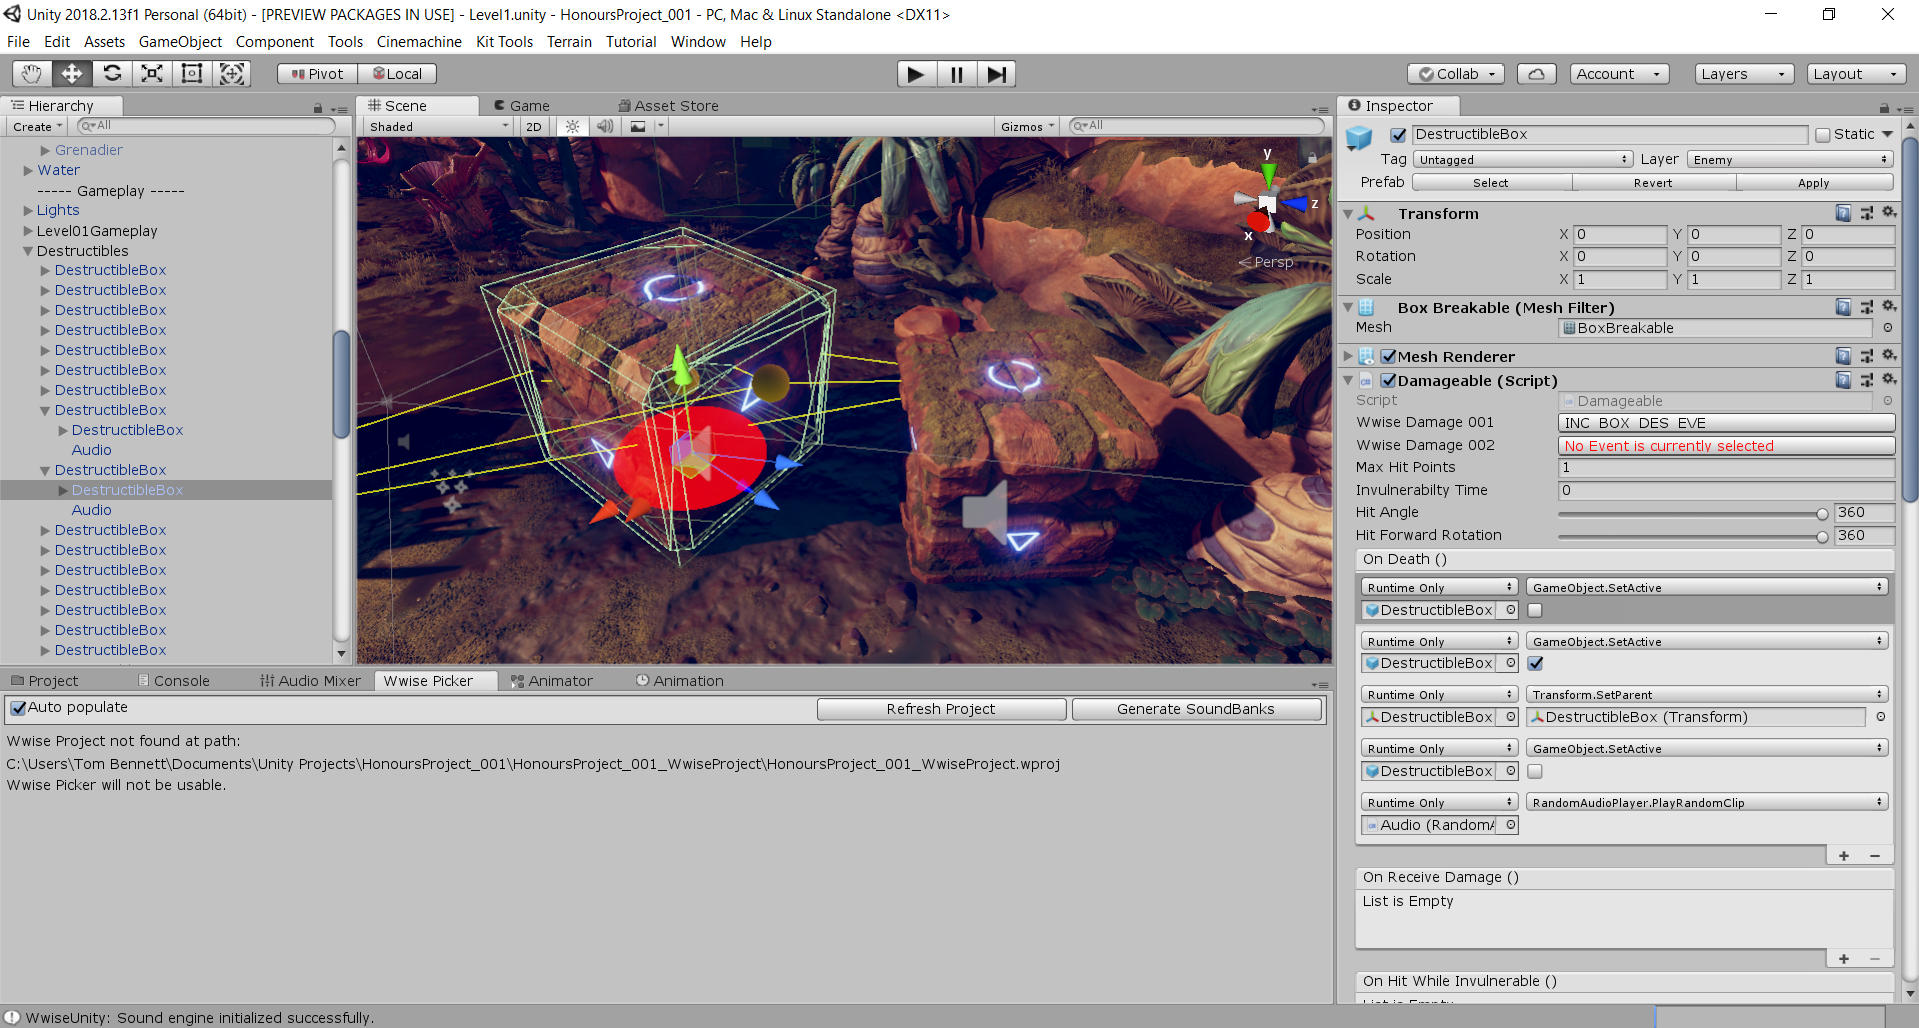This screenshot has width=1919, height=1028.
Task: Disable the Mesh Renderer component
Action: (x=1388, y=357)
